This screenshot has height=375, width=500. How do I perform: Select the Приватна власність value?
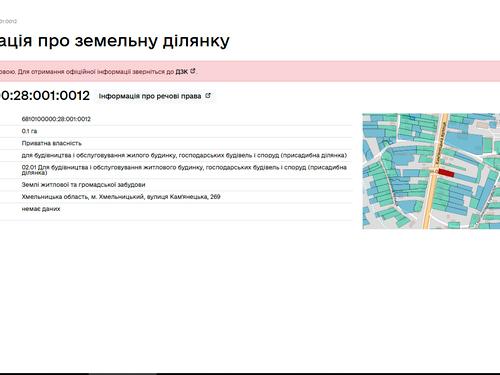[x=52, y=143]
